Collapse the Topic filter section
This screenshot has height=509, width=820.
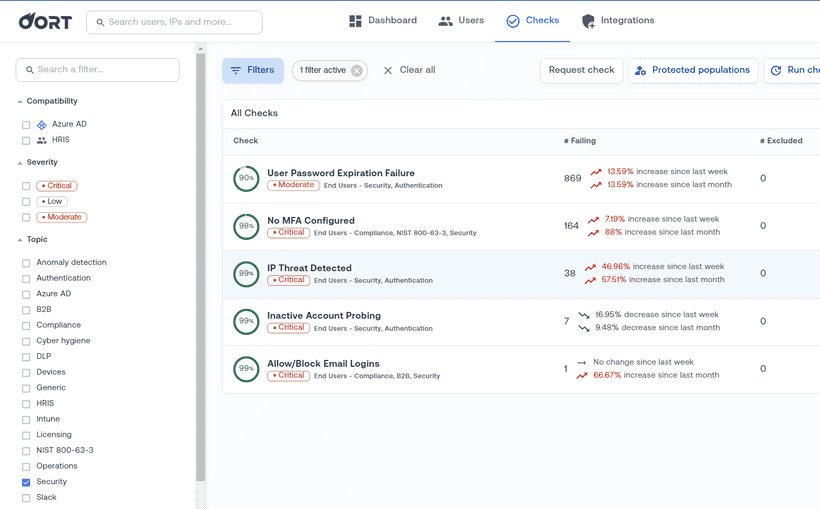(19, 240)
